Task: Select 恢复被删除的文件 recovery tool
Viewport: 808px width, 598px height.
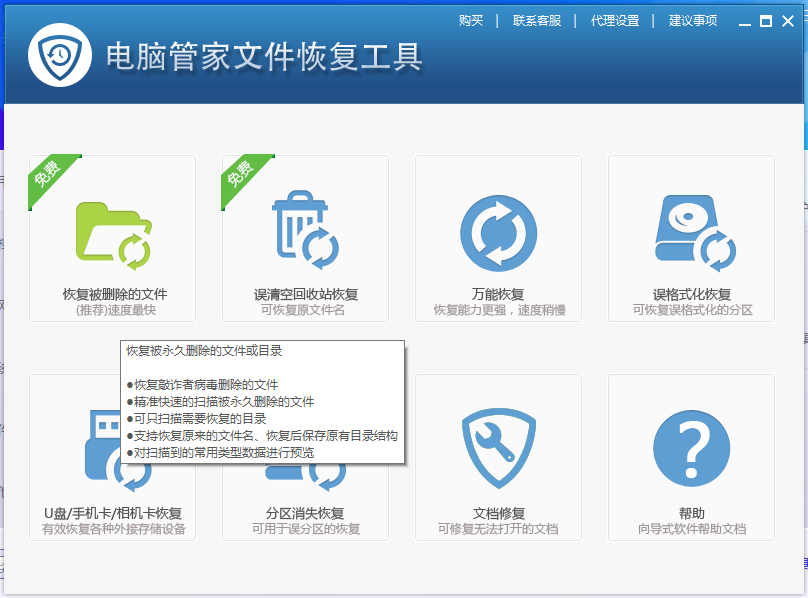Action: pyautogui.click(x=111, y=237)
